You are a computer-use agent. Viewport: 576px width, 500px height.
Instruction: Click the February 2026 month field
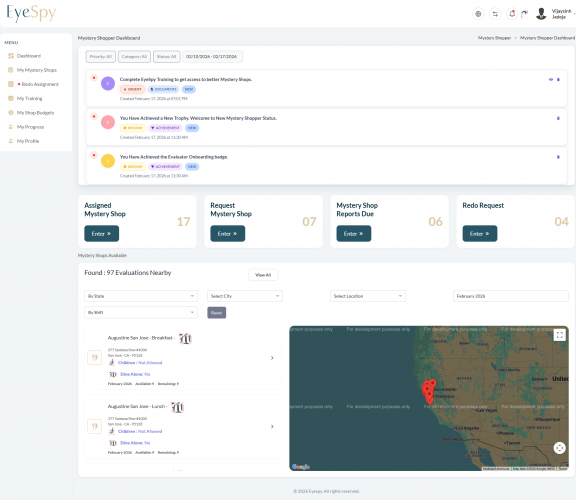coord(511,296)
